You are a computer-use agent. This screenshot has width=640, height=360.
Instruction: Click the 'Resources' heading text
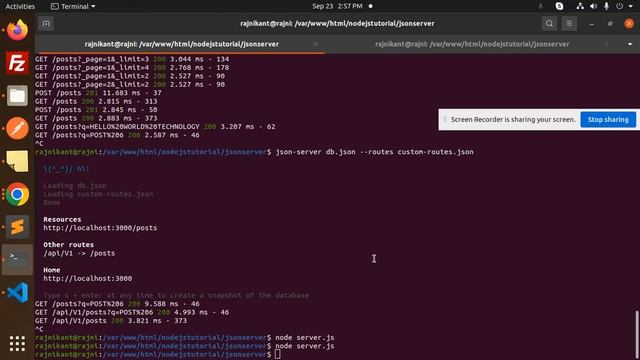point(62,219)
